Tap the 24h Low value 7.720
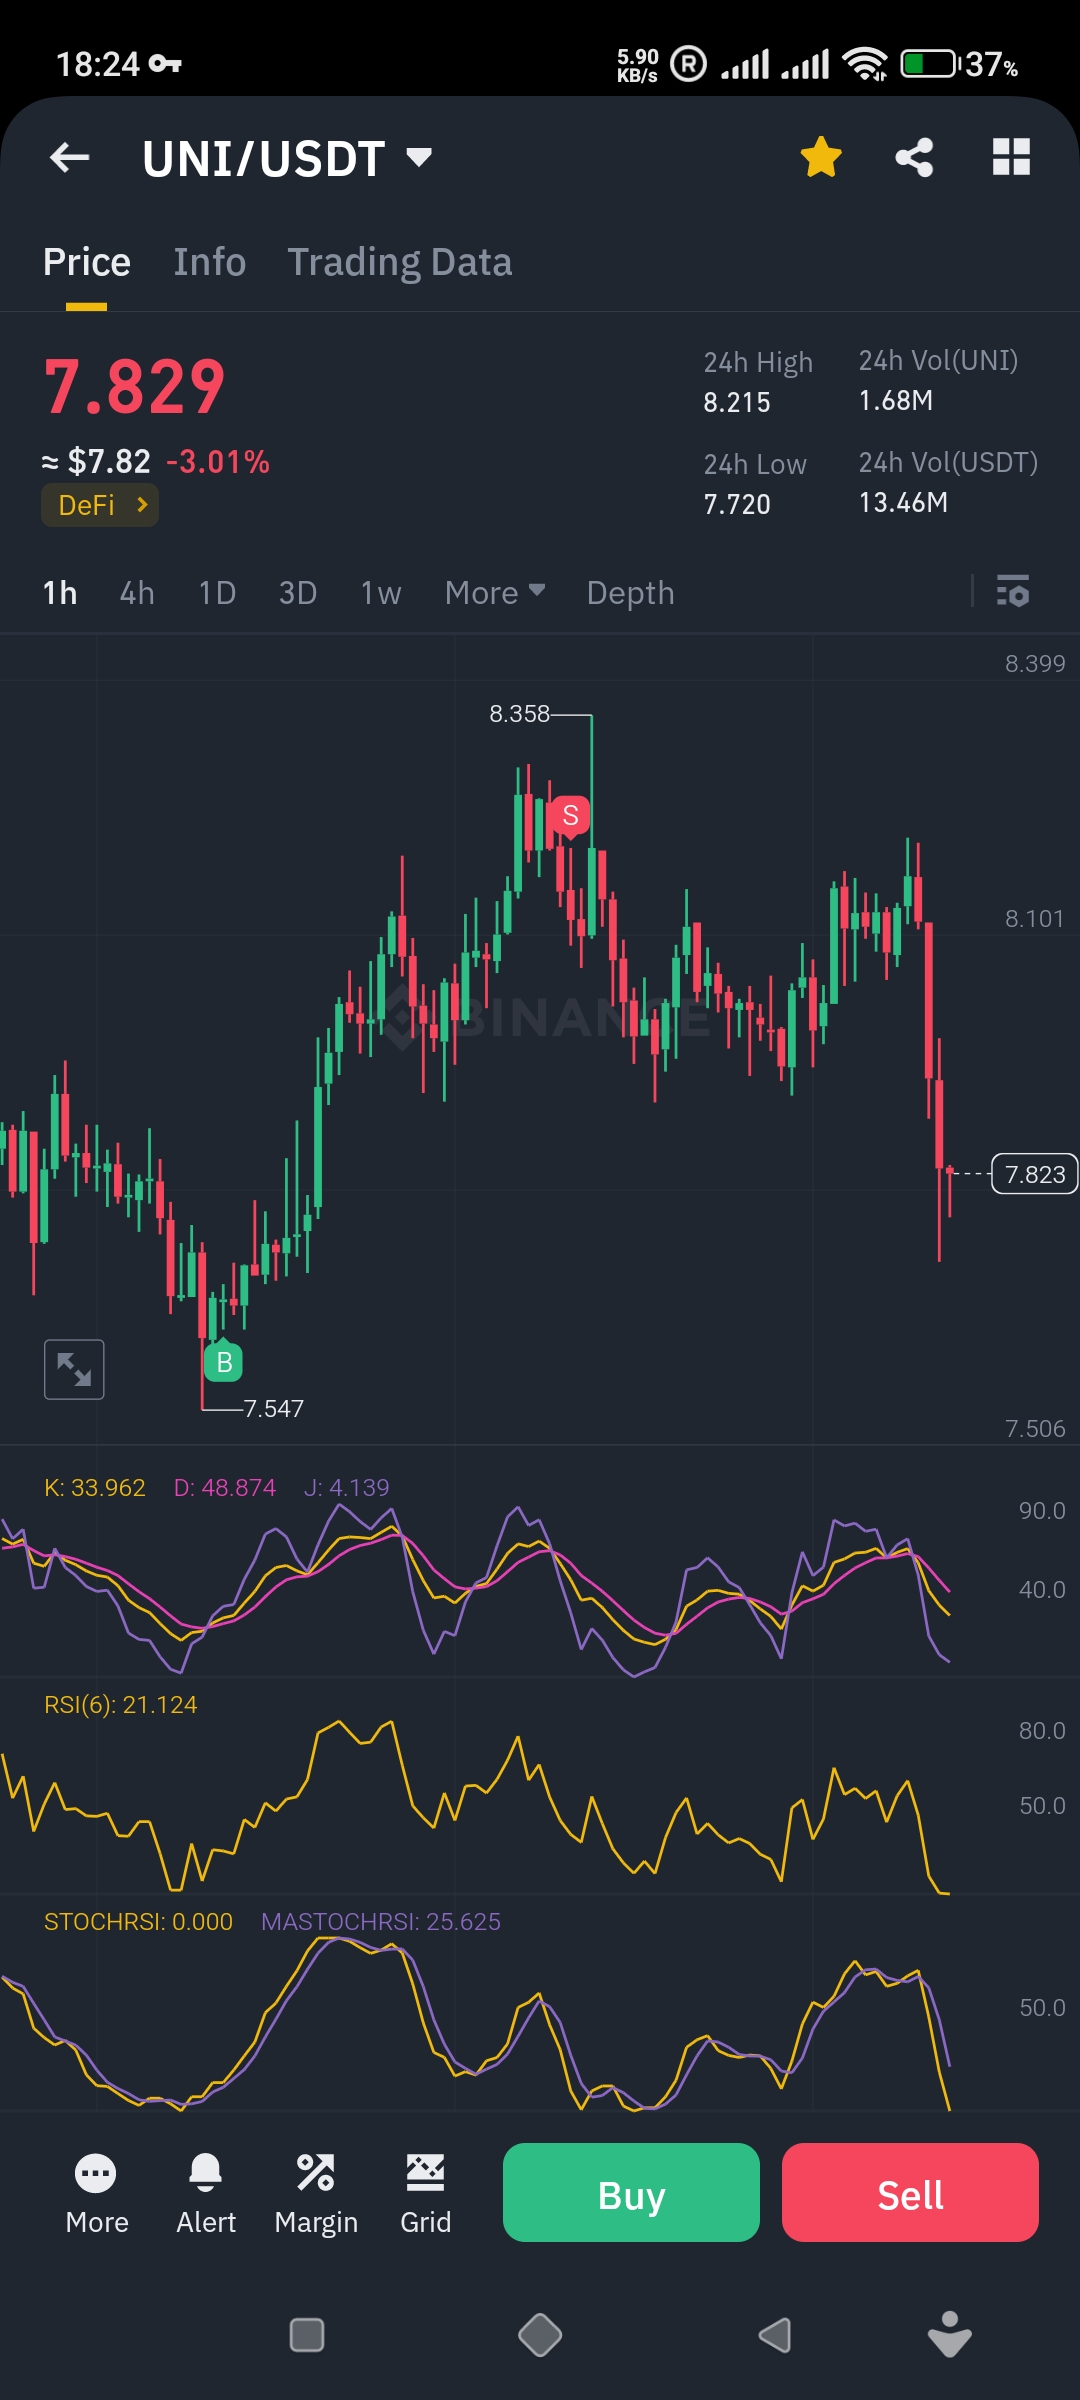 pos(737,504)
